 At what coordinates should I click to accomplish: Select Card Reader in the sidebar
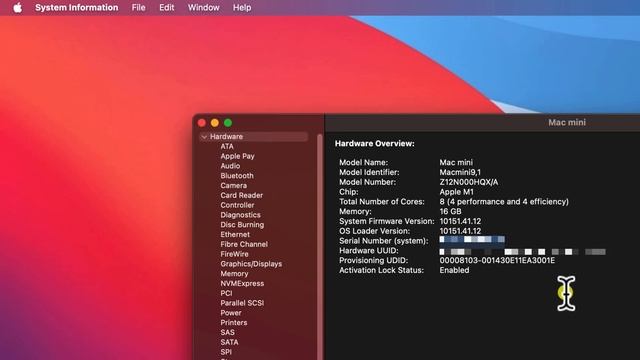click(x=242, y=195)
